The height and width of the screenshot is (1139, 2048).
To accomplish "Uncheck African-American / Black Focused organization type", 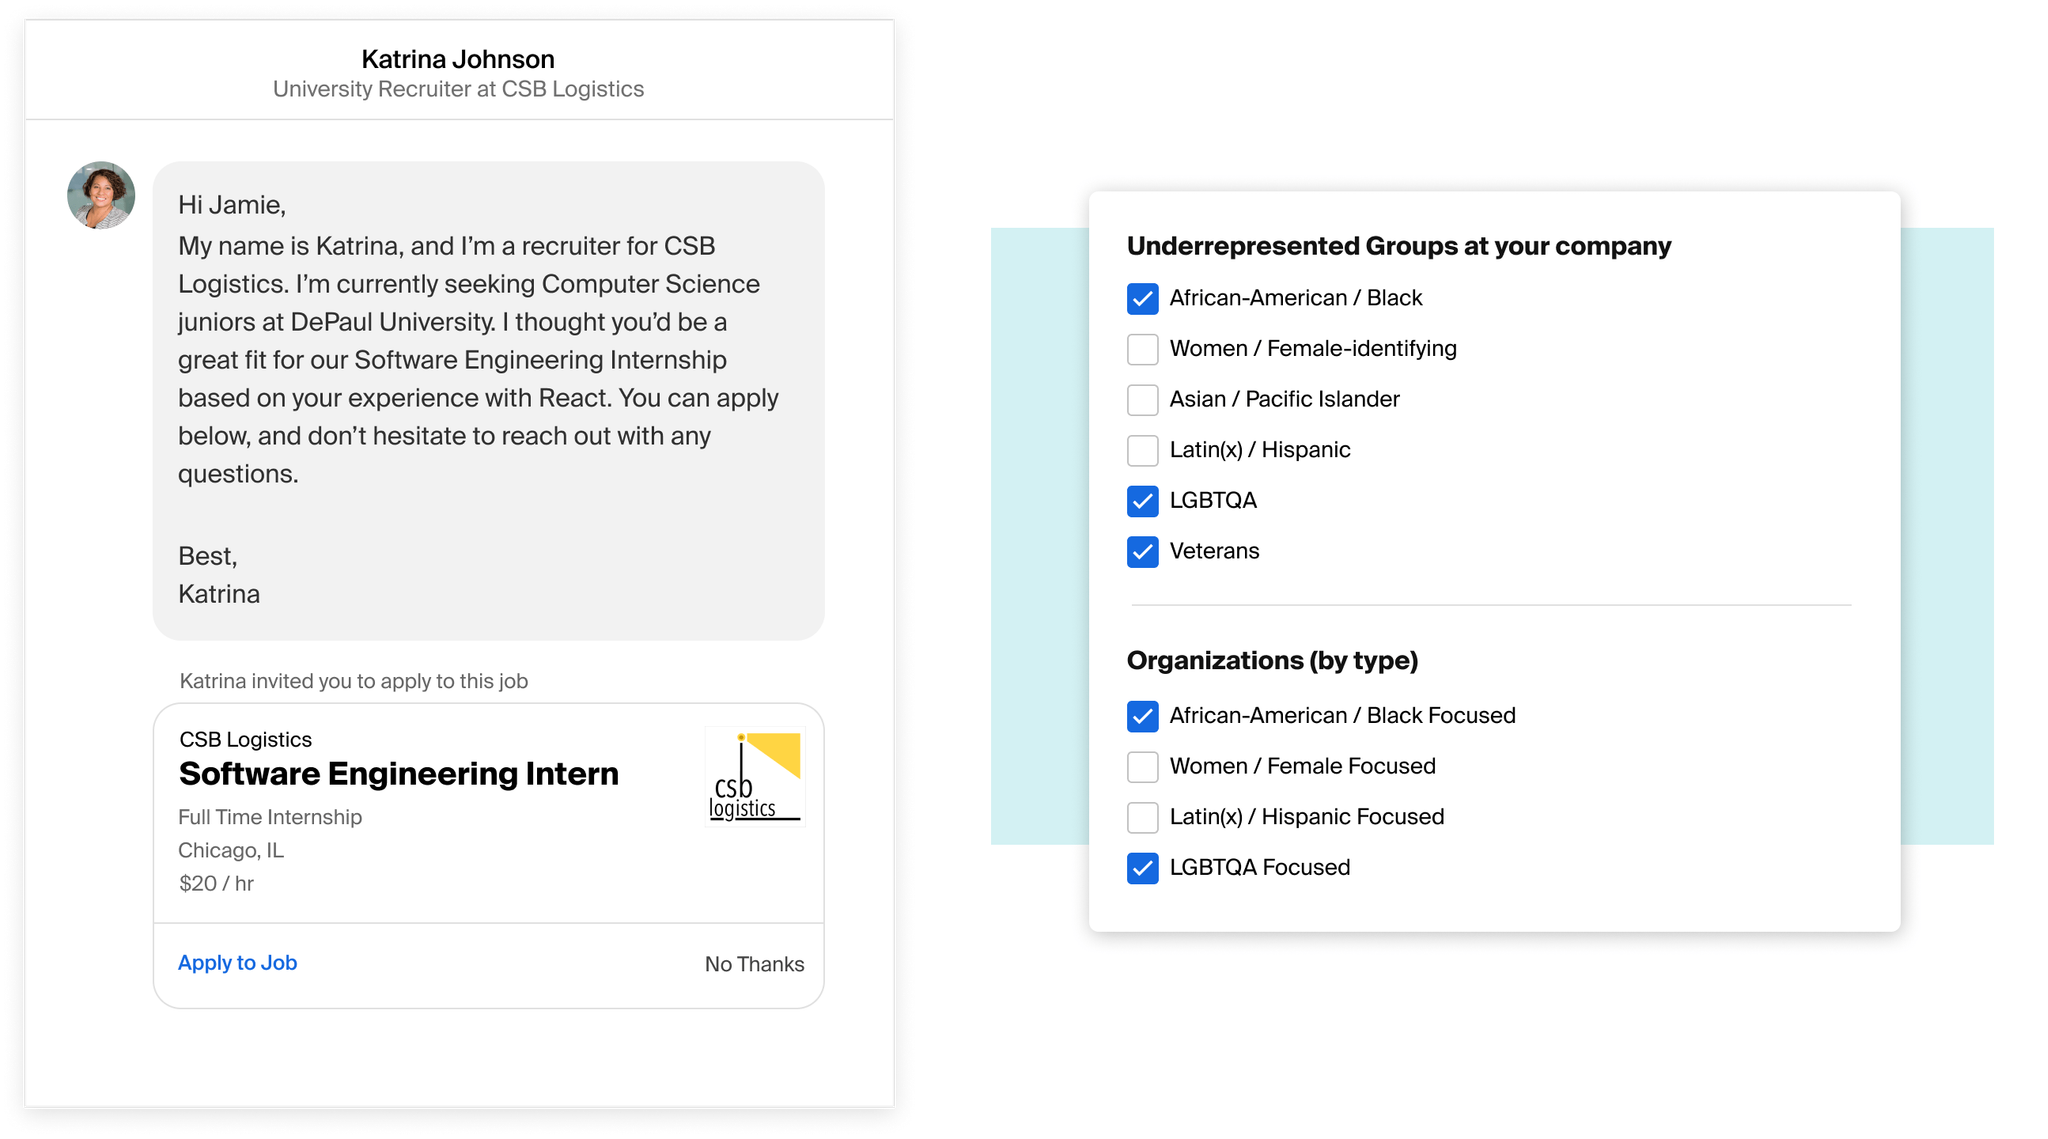I will 1142,716.
